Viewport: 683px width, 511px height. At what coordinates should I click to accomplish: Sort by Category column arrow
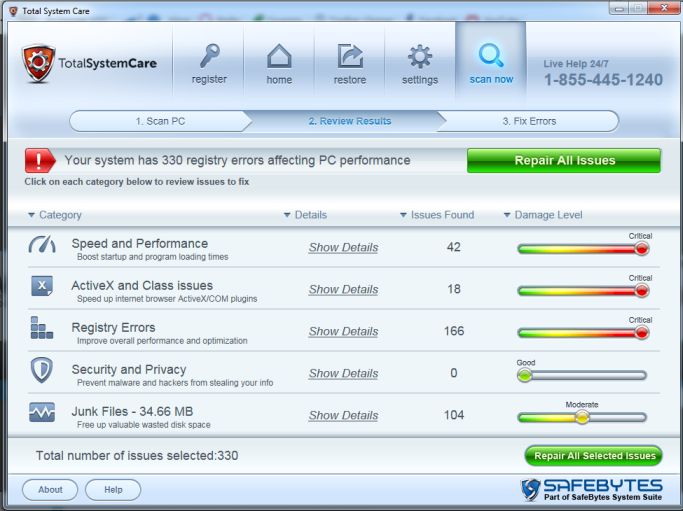coord(31,215)
